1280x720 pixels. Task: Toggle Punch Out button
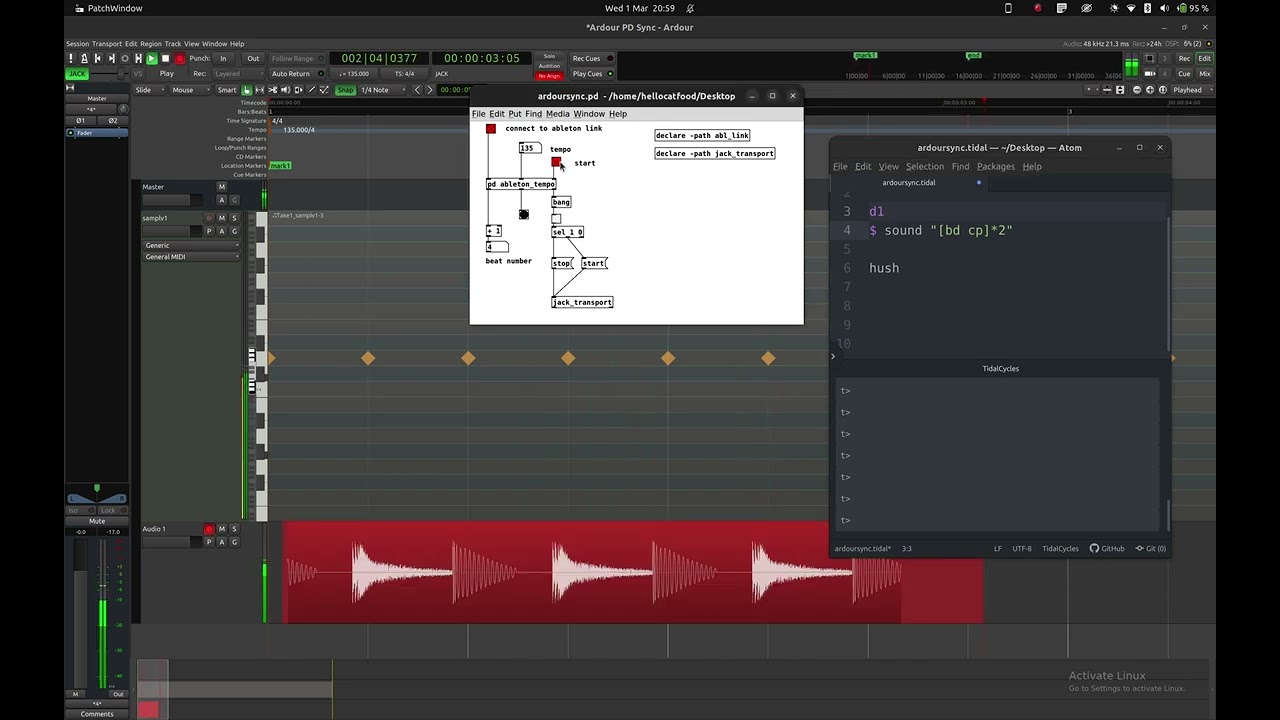click(x=253, y=59)
